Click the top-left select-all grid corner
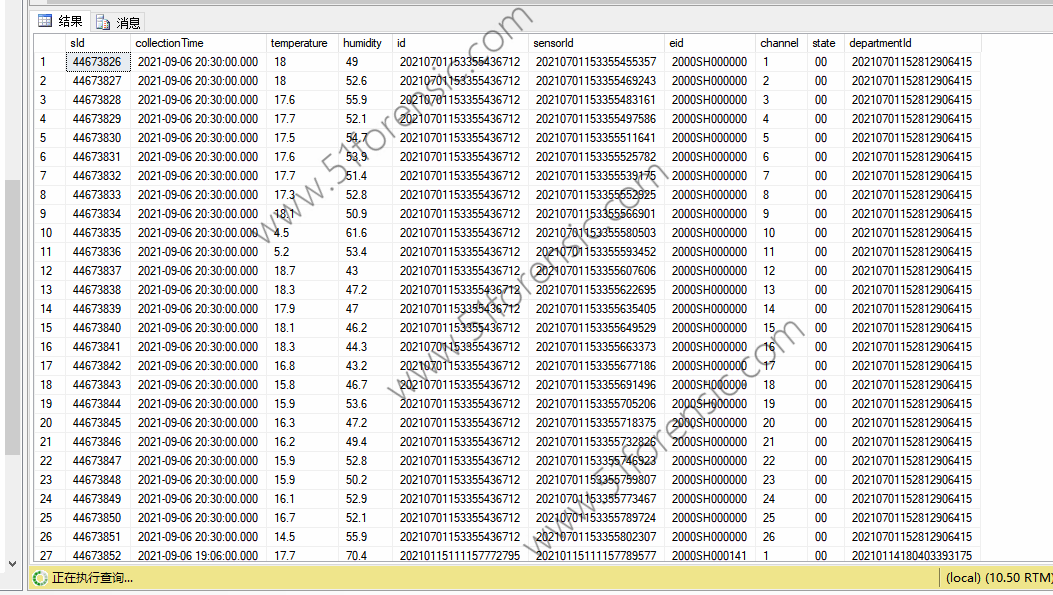The image size is (1053, 595). point(49,43)
